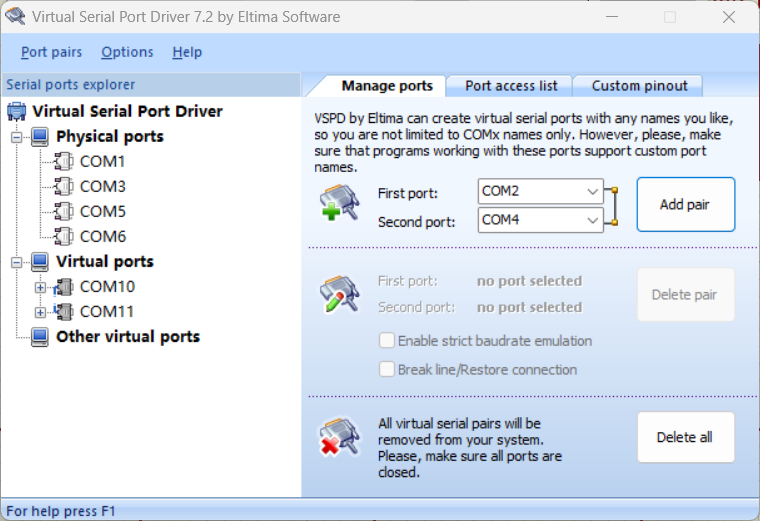The height and width of the screenshot is (521, 760).
Task: Collapse the Virtual ports tree node
Action: [x=17, y=263]
